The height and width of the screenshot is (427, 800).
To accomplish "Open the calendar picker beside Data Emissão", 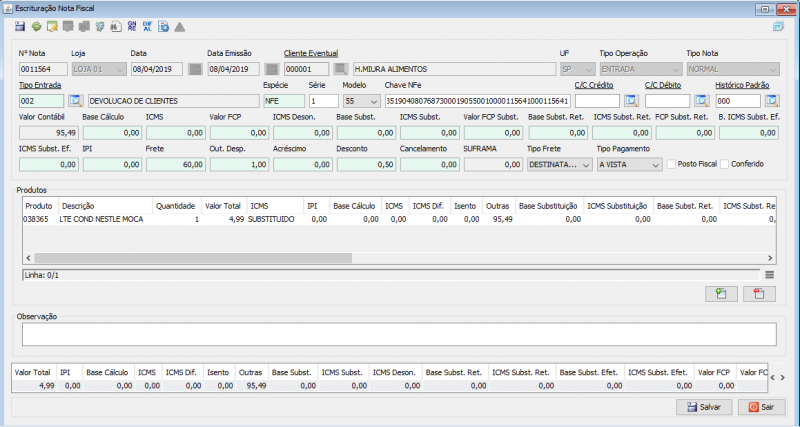I will point(272,69).
